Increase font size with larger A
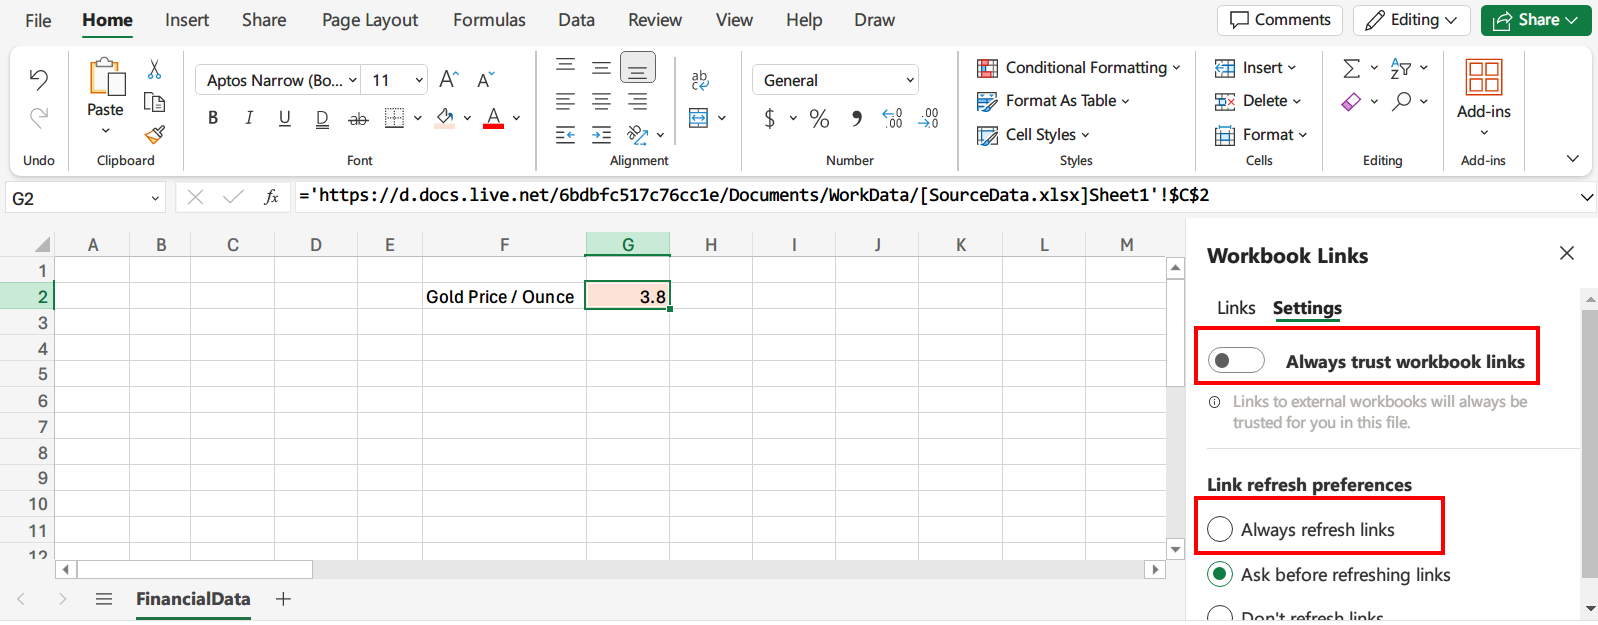Viewport: 1598px width, 625px height. pyautogui.click(x=449, y=80)
